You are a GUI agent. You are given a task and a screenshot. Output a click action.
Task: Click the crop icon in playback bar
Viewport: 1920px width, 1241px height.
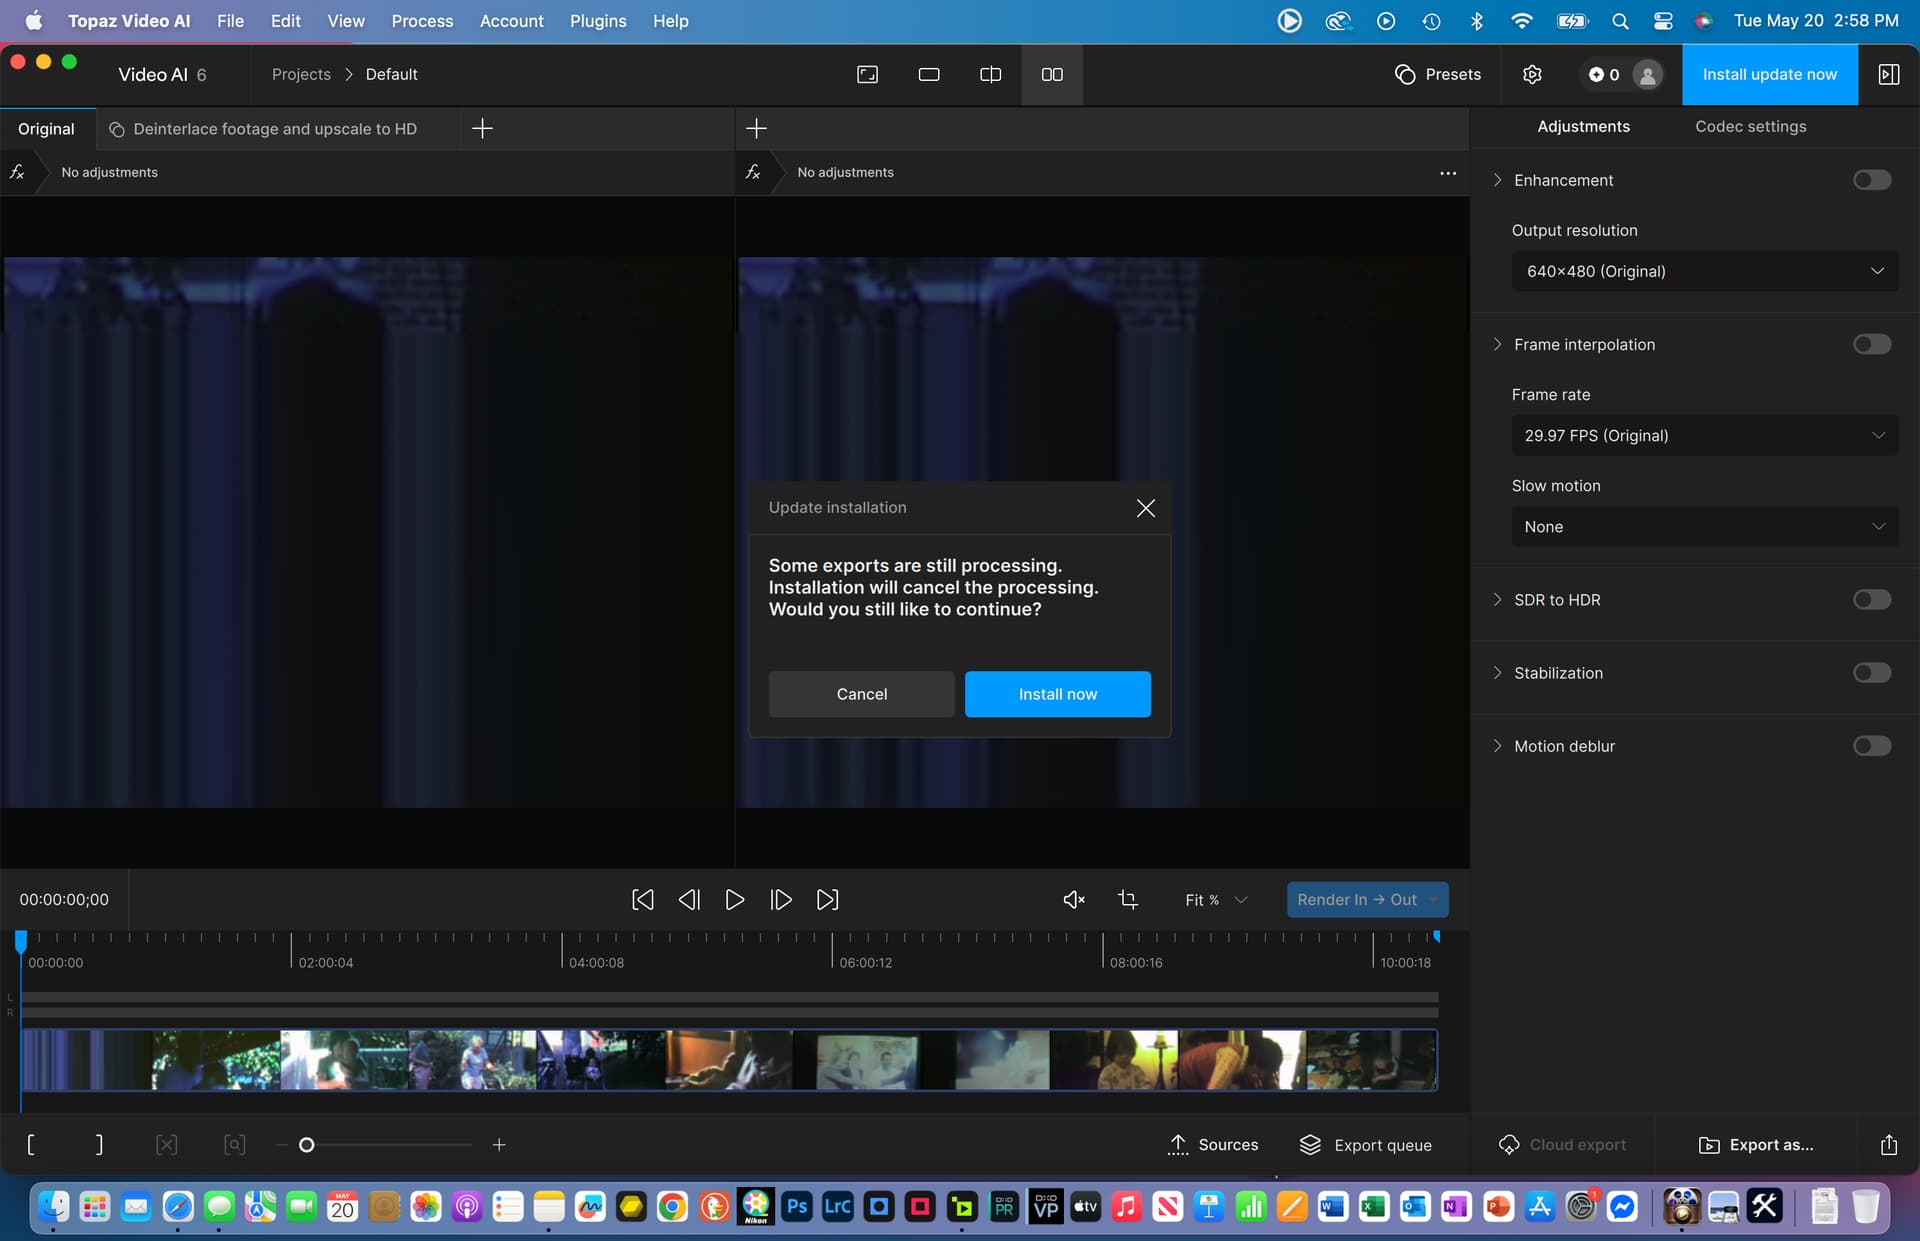1128,899
